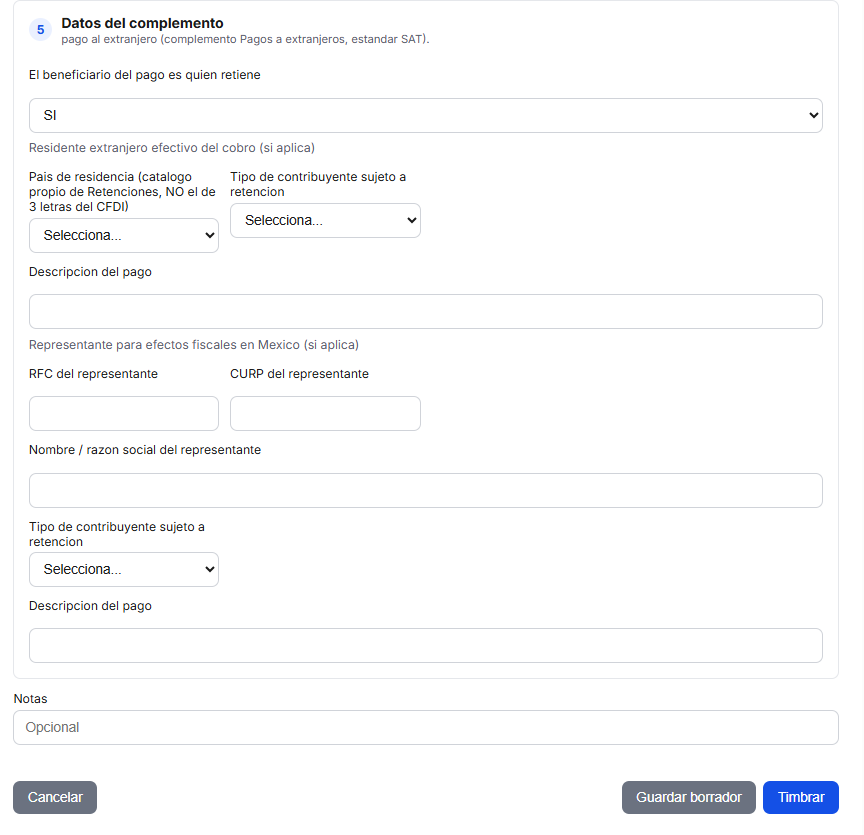Screen dimensions: 864x835
Task: Open the 'El beneficiario del pago' SI dropdown
Action: [x=425, y=115]
